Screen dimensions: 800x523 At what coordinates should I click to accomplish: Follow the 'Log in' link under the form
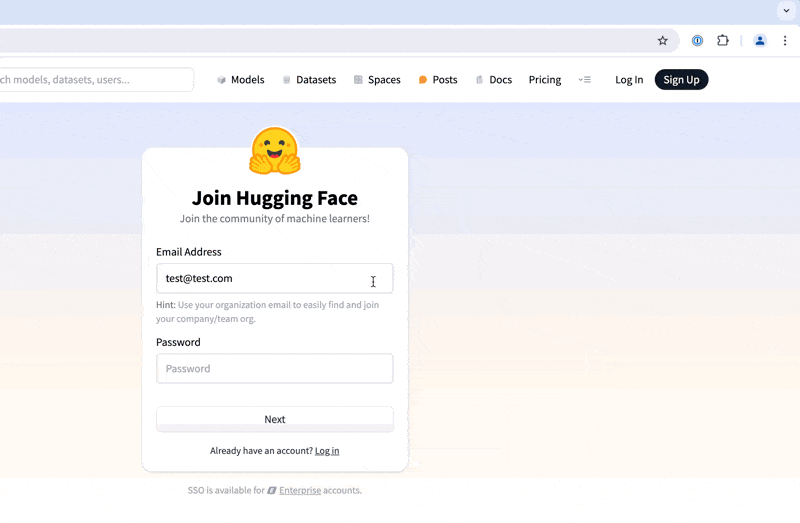(327, 451)
